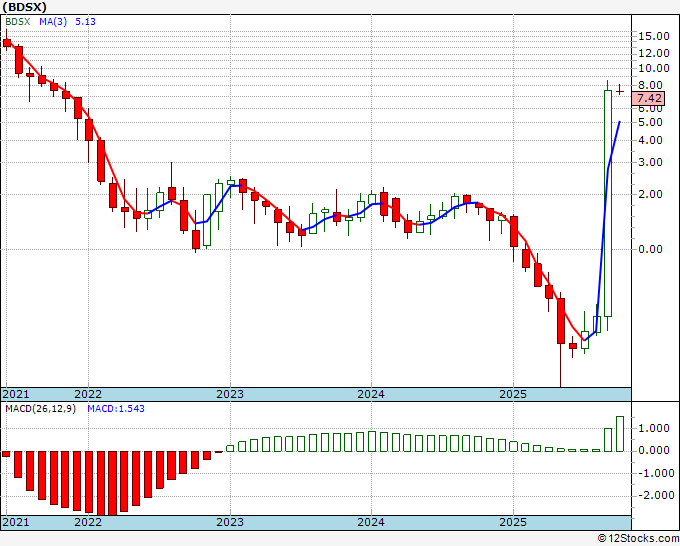Screen dimensions: 680x546
Task: Click 2021 on the price chart timeline
Action: 16,394
